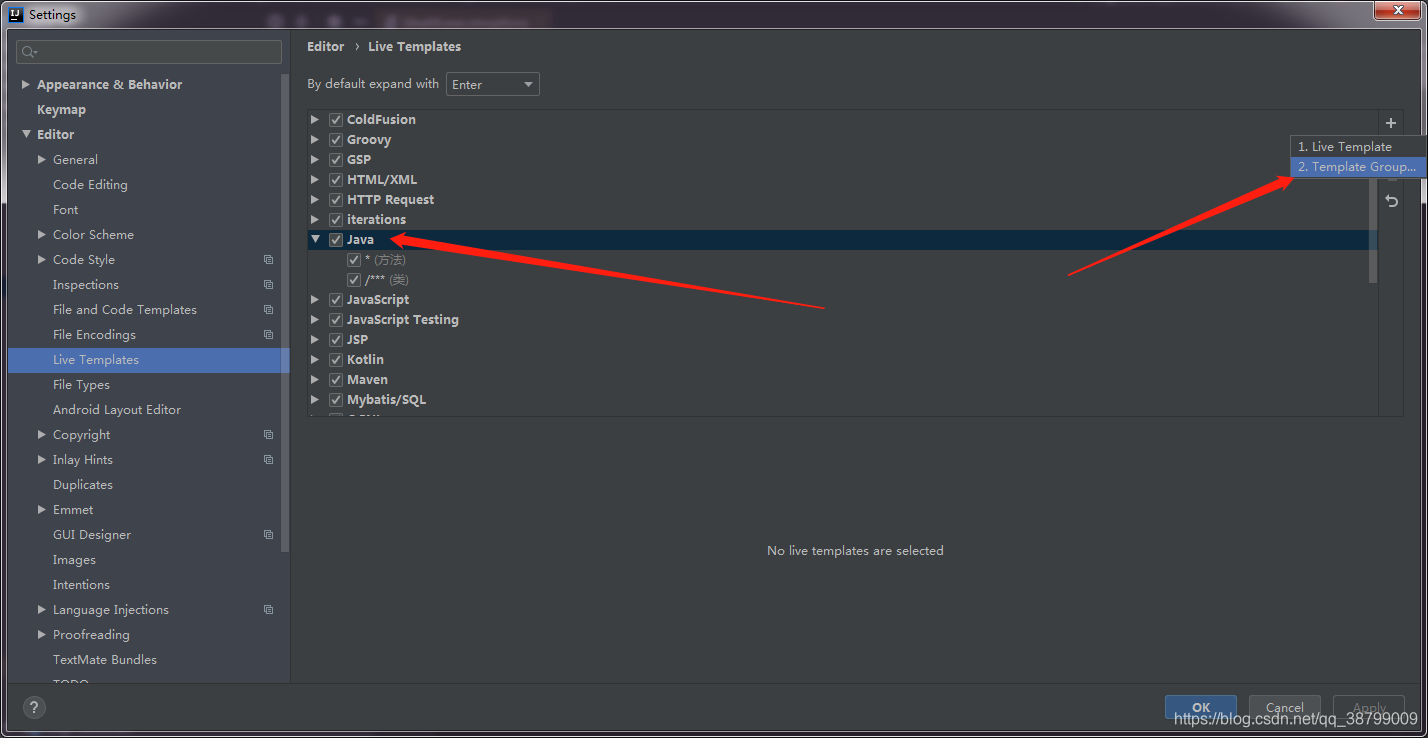Expand the Proofreading settings arrow
1428x738 pixels.
point(41,635)
